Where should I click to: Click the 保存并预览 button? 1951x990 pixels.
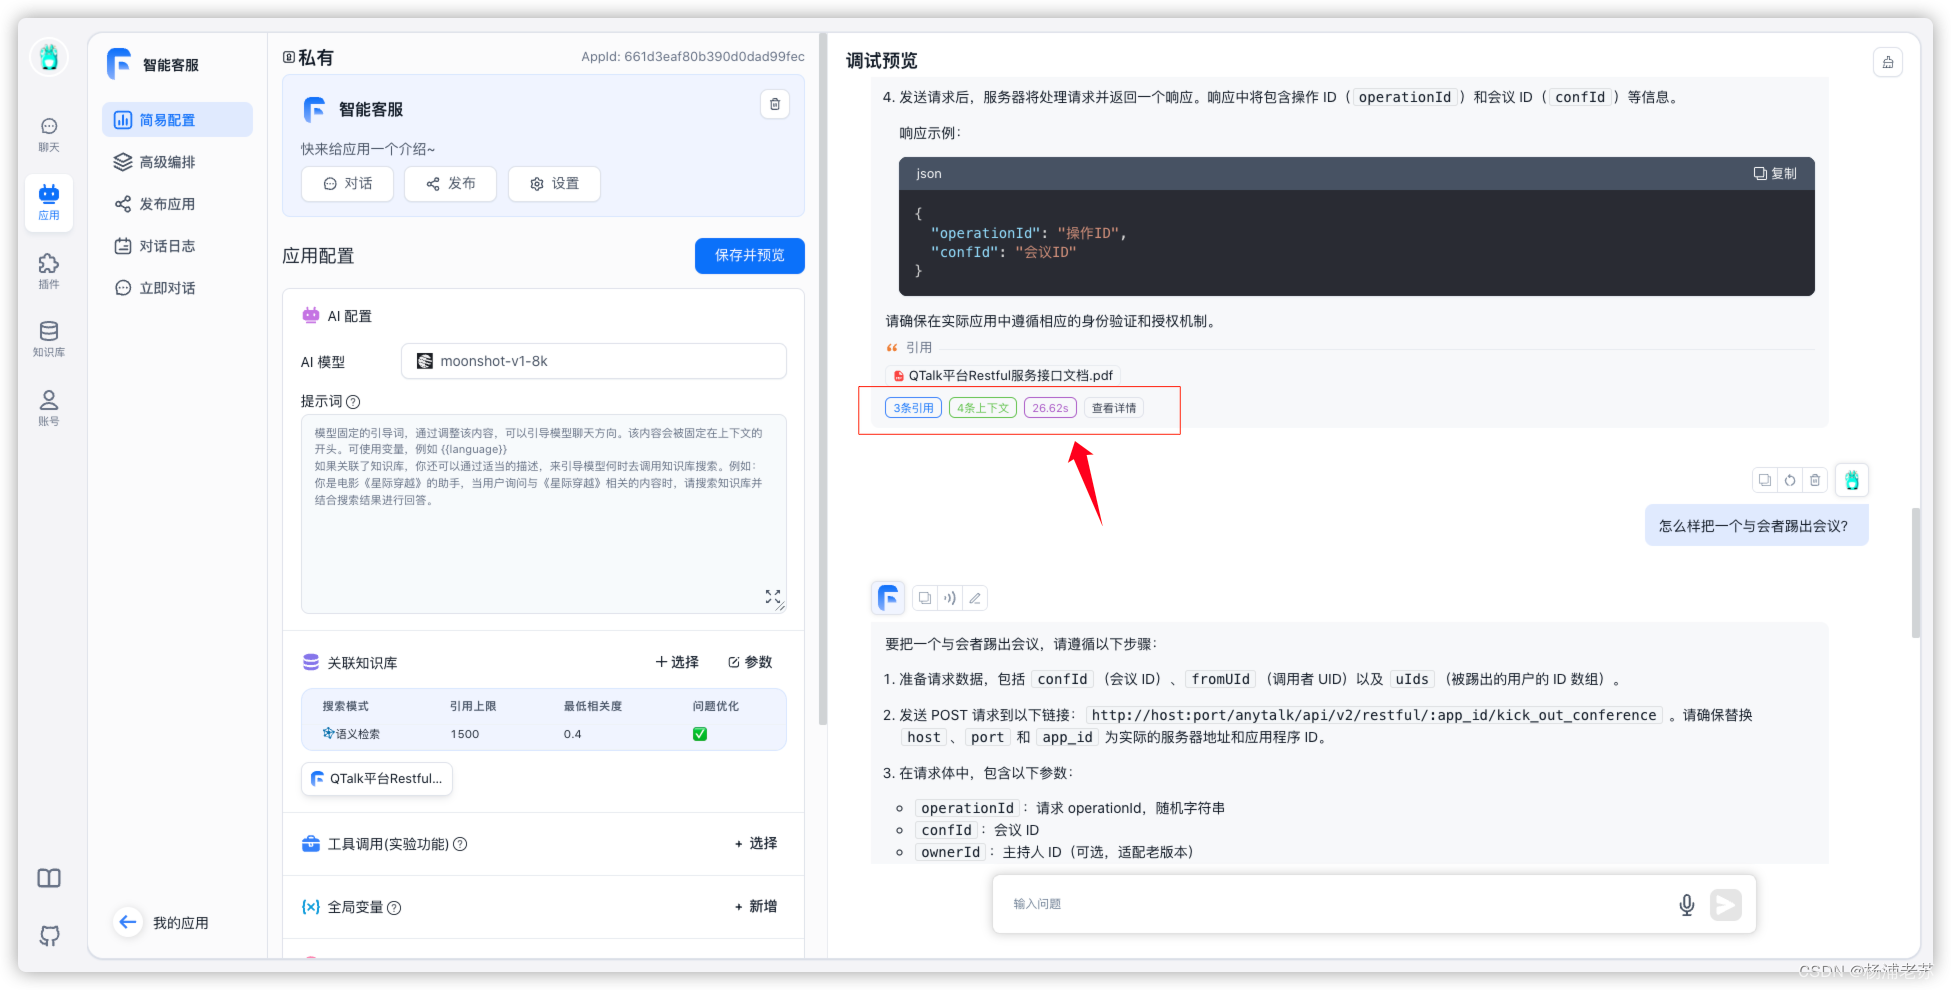click(749, 256)
